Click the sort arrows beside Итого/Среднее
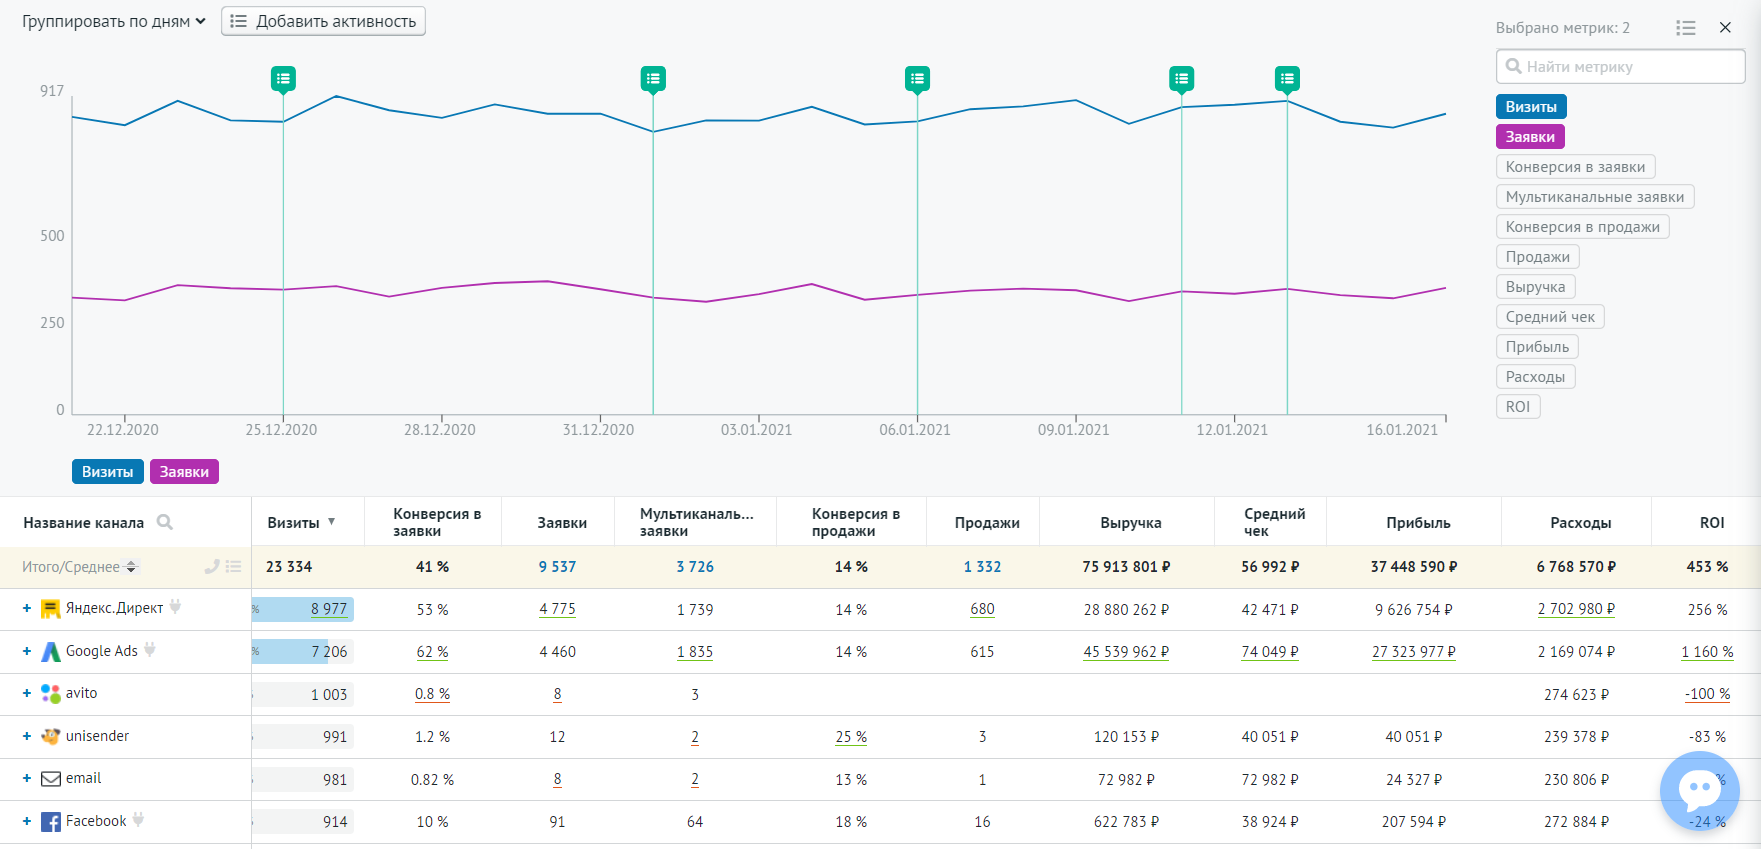Viewport: 1761px width, 849px height. [130, 567]
